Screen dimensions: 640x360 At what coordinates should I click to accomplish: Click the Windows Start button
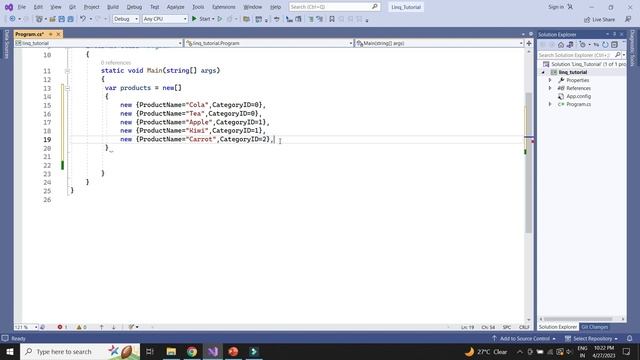(x=10, y=351)
